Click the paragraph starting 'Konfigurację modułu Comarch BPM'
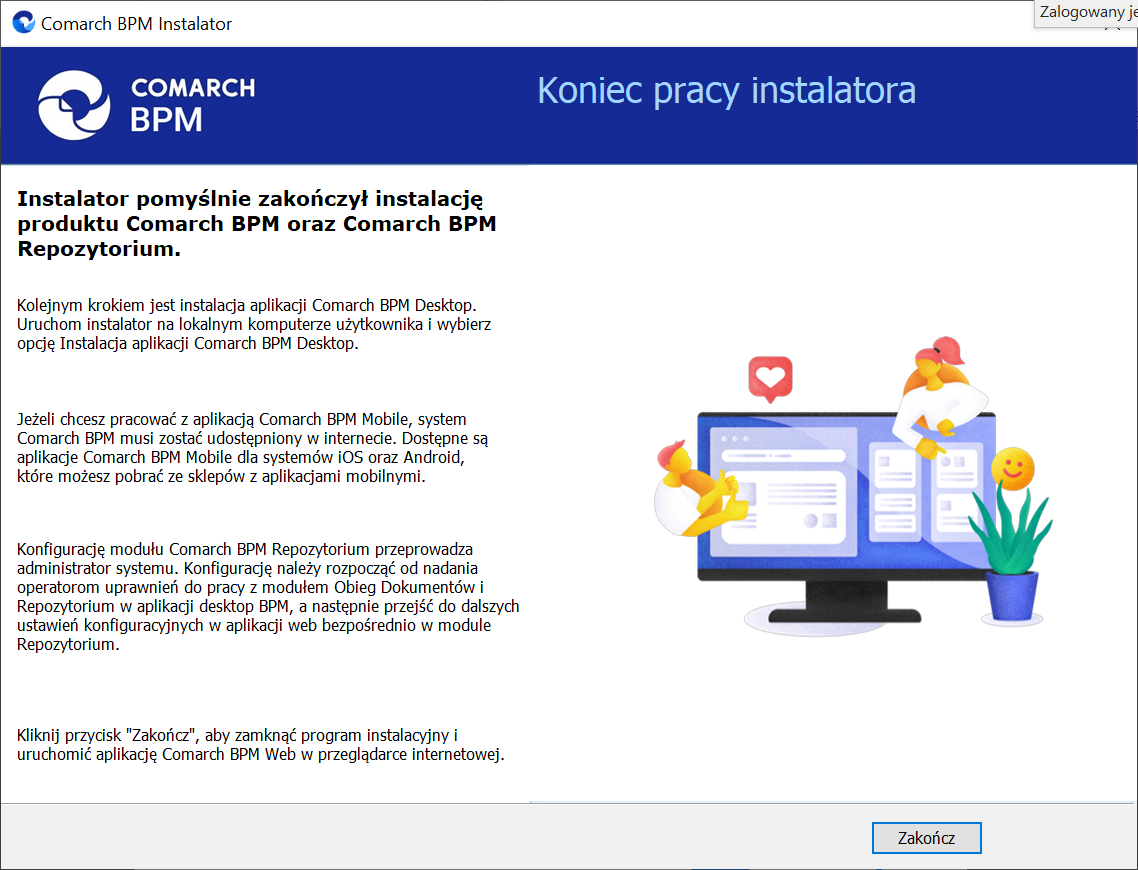 pos(268,596)
